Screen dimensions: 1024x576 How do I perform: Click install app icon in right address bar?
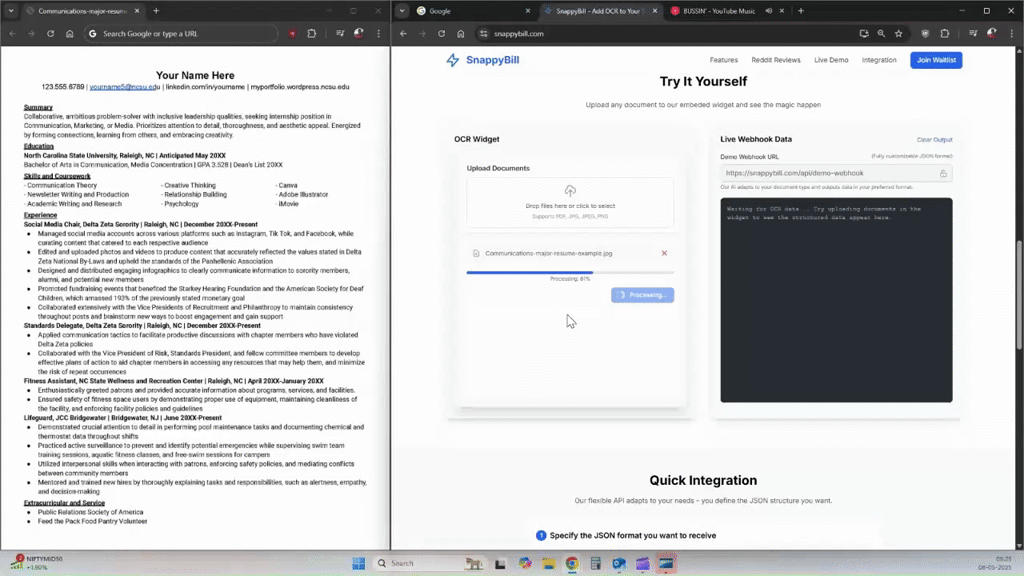tap(864, 34)
